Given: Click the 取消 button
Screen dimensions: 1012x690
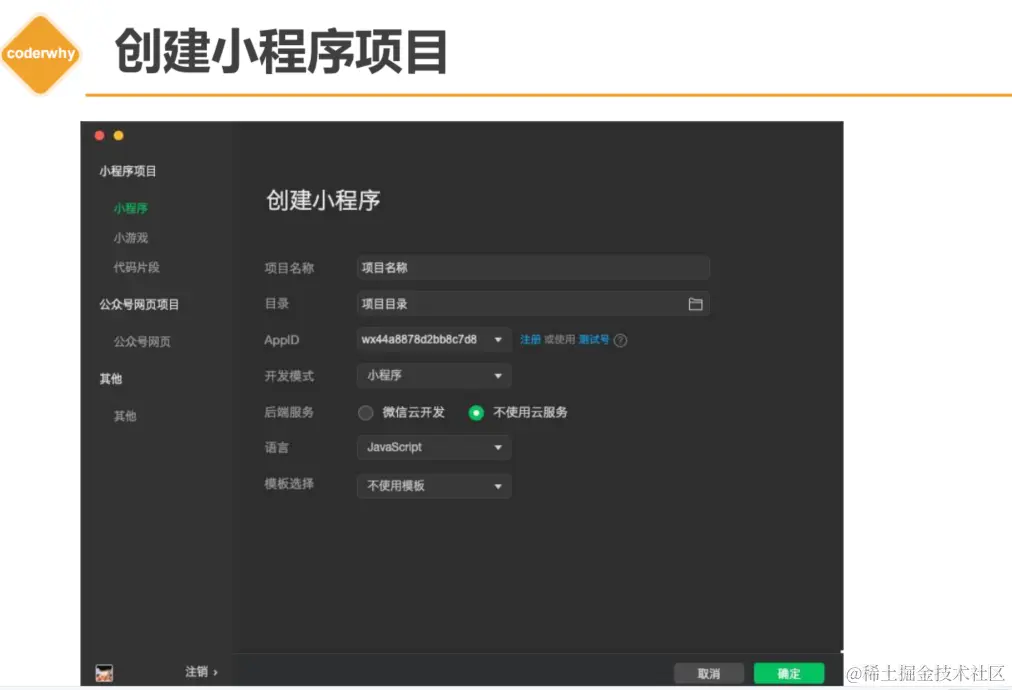Looking at the screenshot, I should tap(709, 673).
